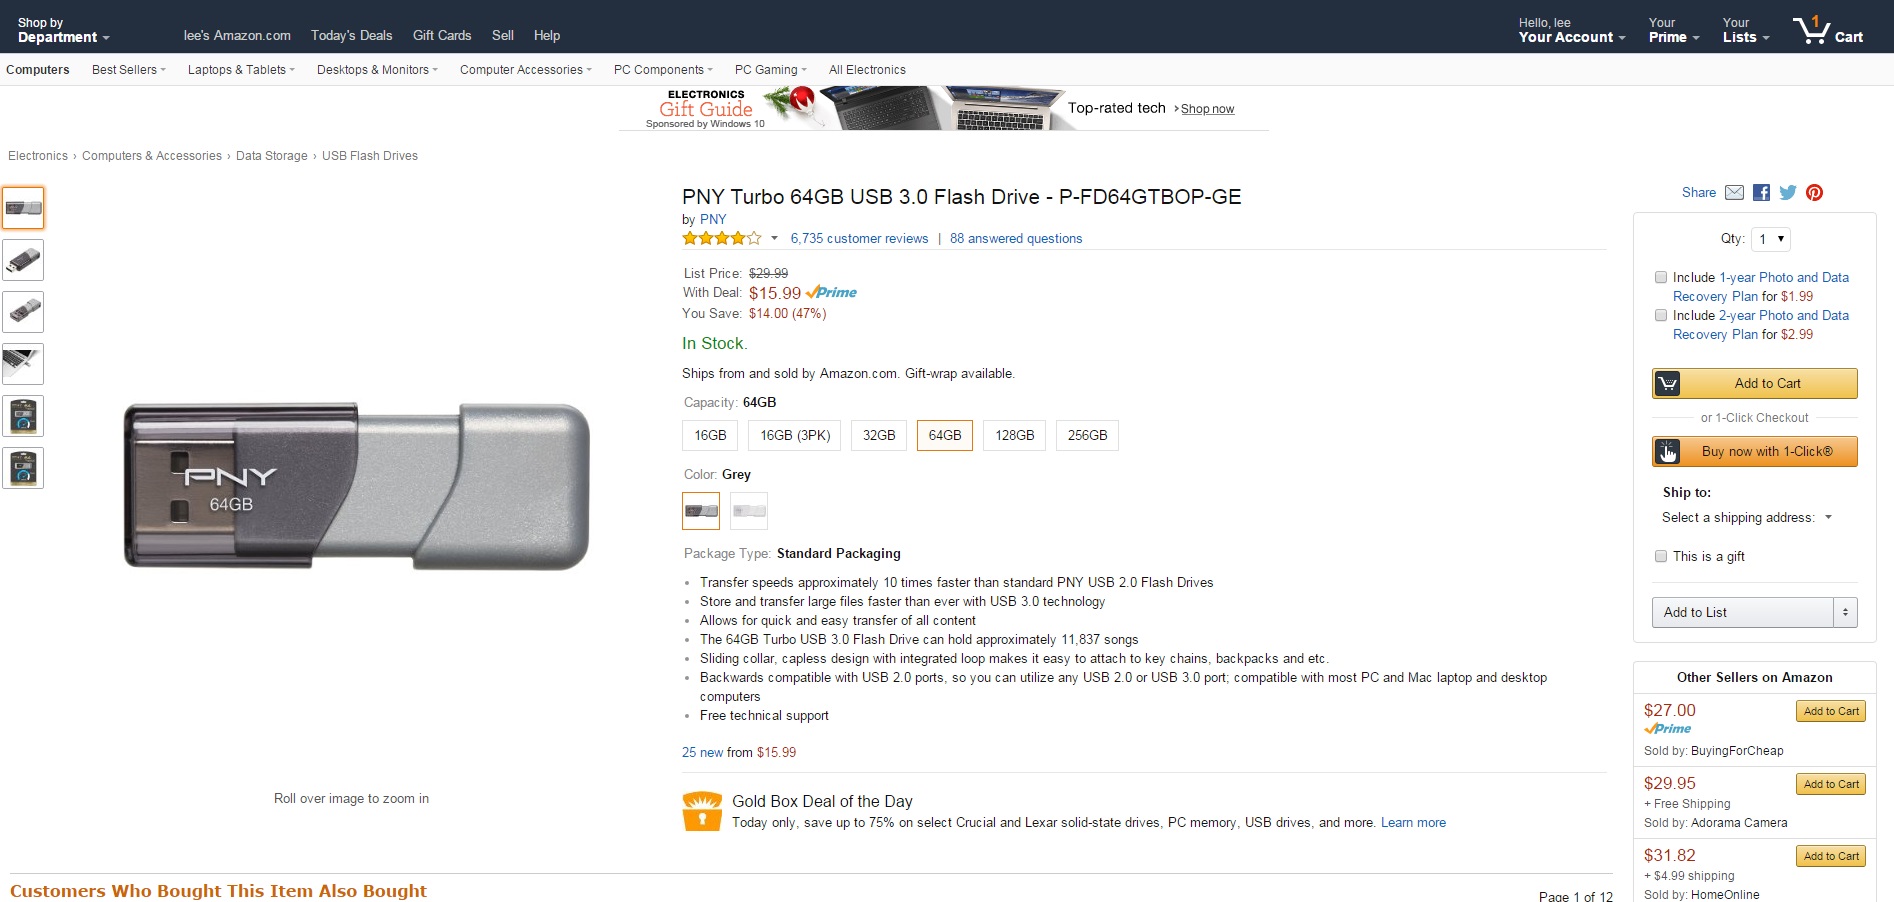
Task: Check the 2-year Recovery Plan option
Action: (1661, 316)
